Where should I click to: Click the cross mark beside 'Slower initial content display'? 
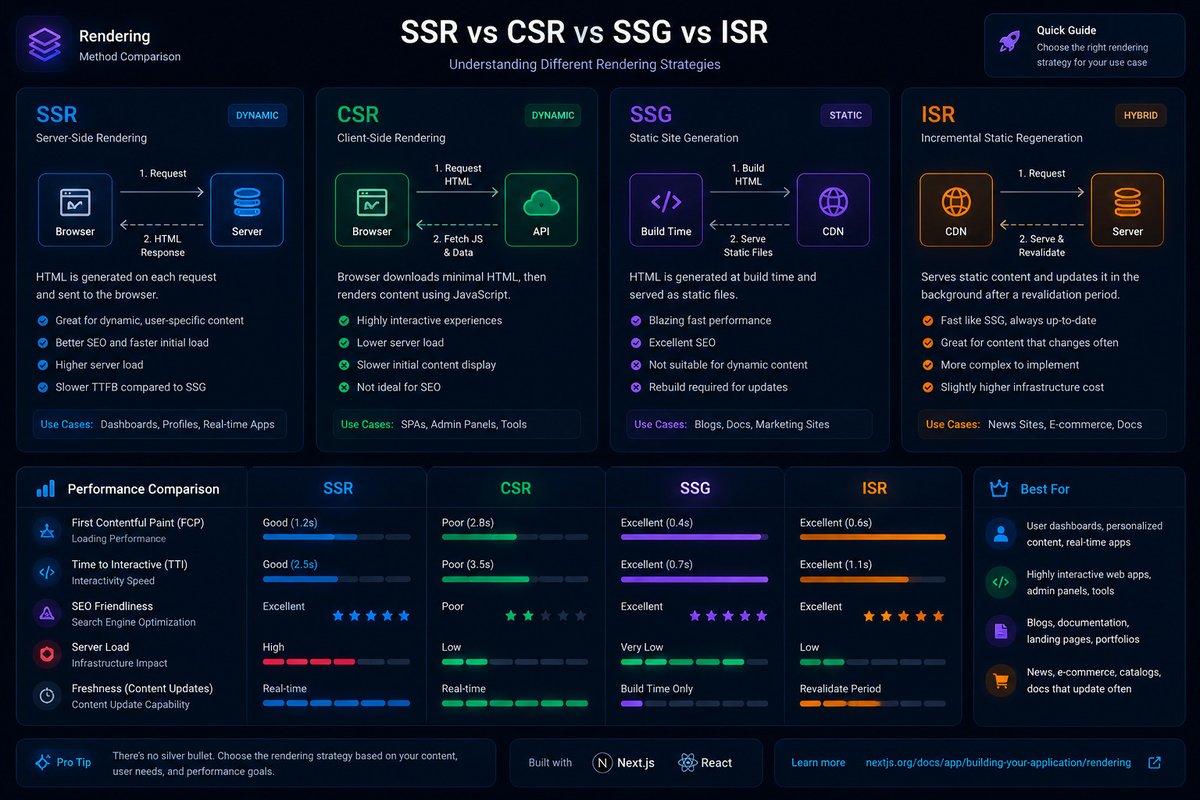pyautogui.click(x=343, y=365)
